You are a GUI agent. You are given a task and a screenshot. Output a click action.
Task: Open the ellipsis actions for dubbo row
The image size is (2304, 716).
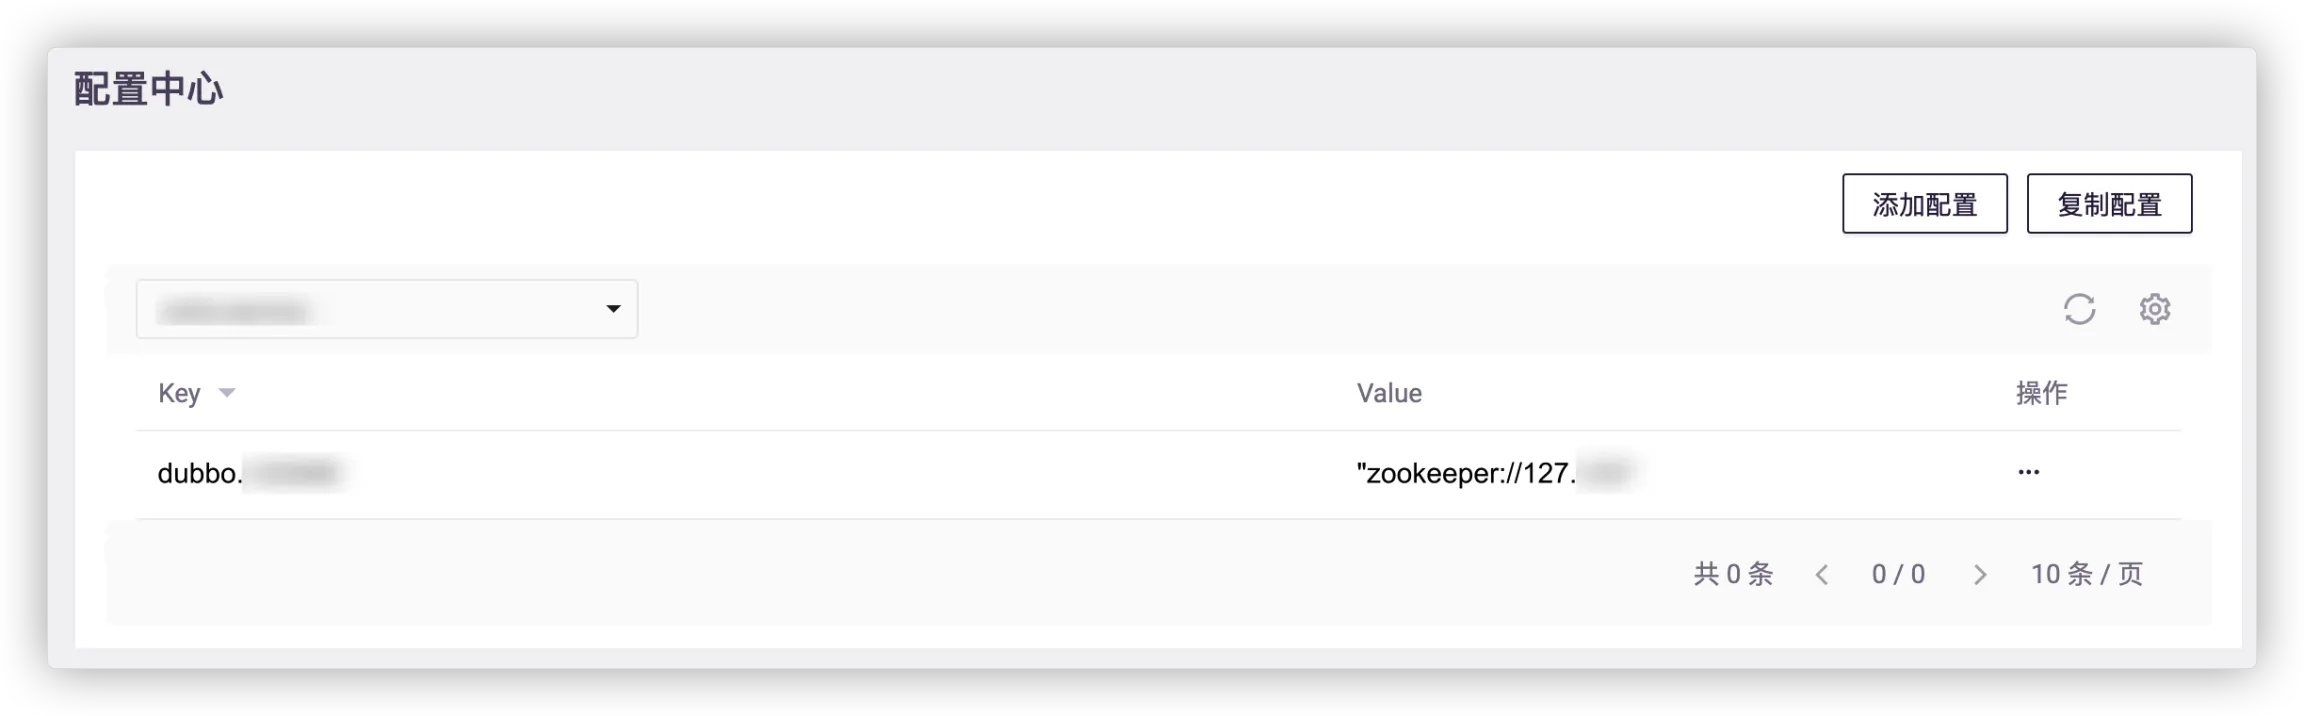(2028, 472)
